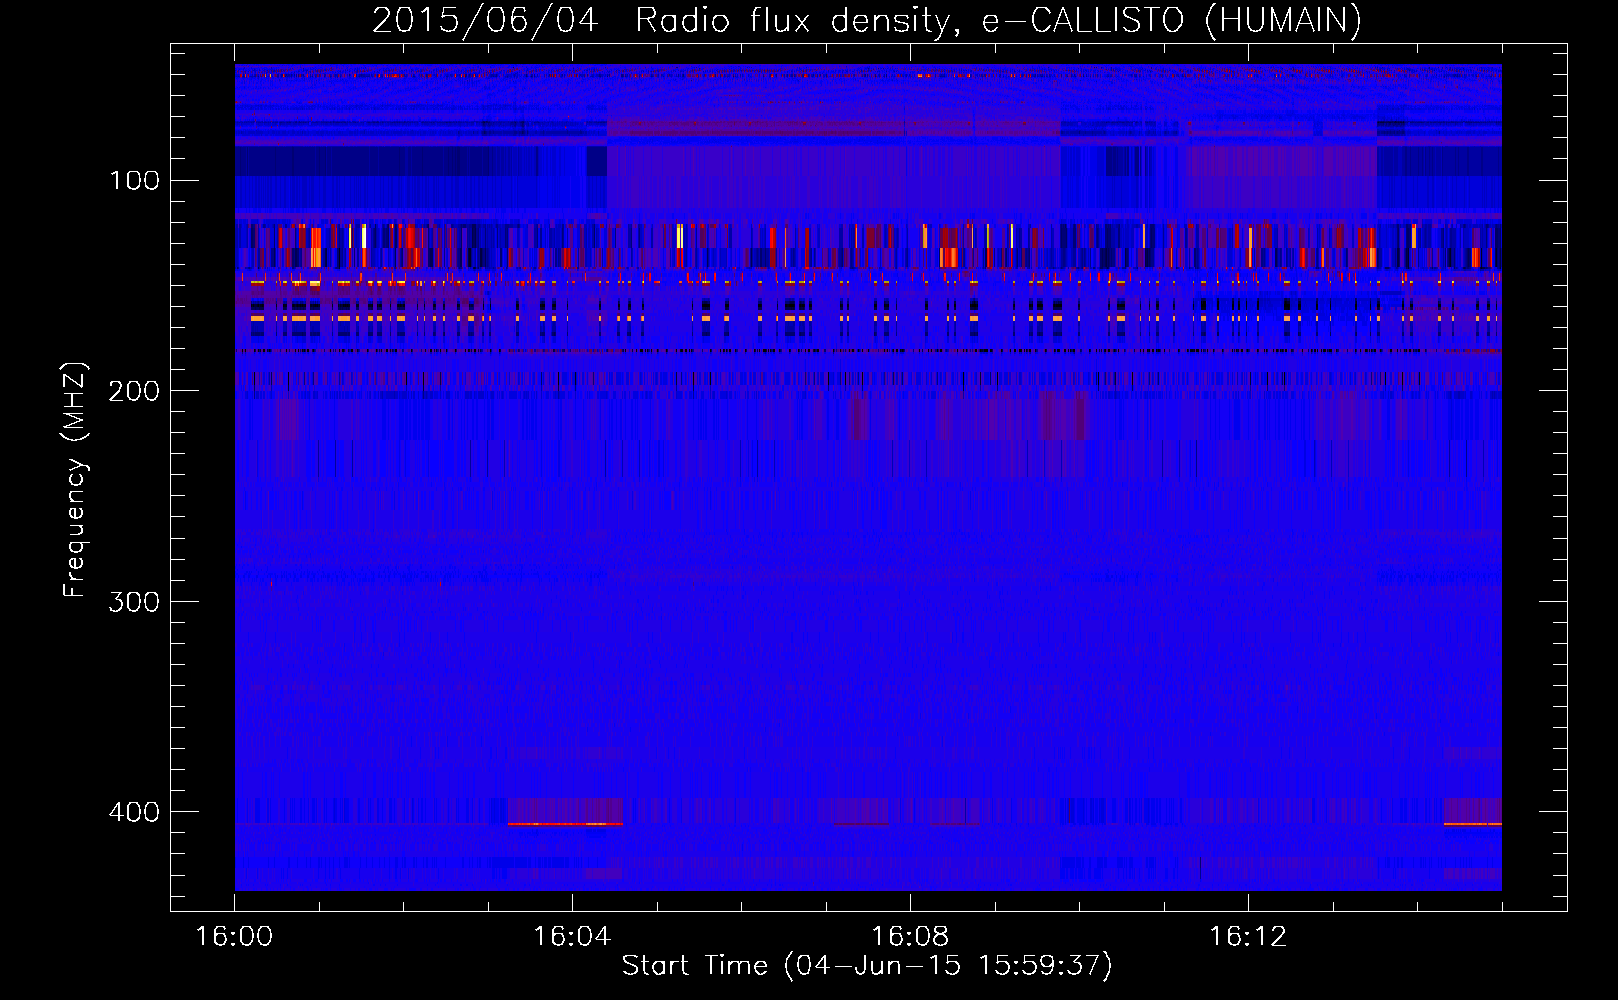Click the Start Time axis caption
This screenshot has width=1618, height=1000.
[867, 966]
